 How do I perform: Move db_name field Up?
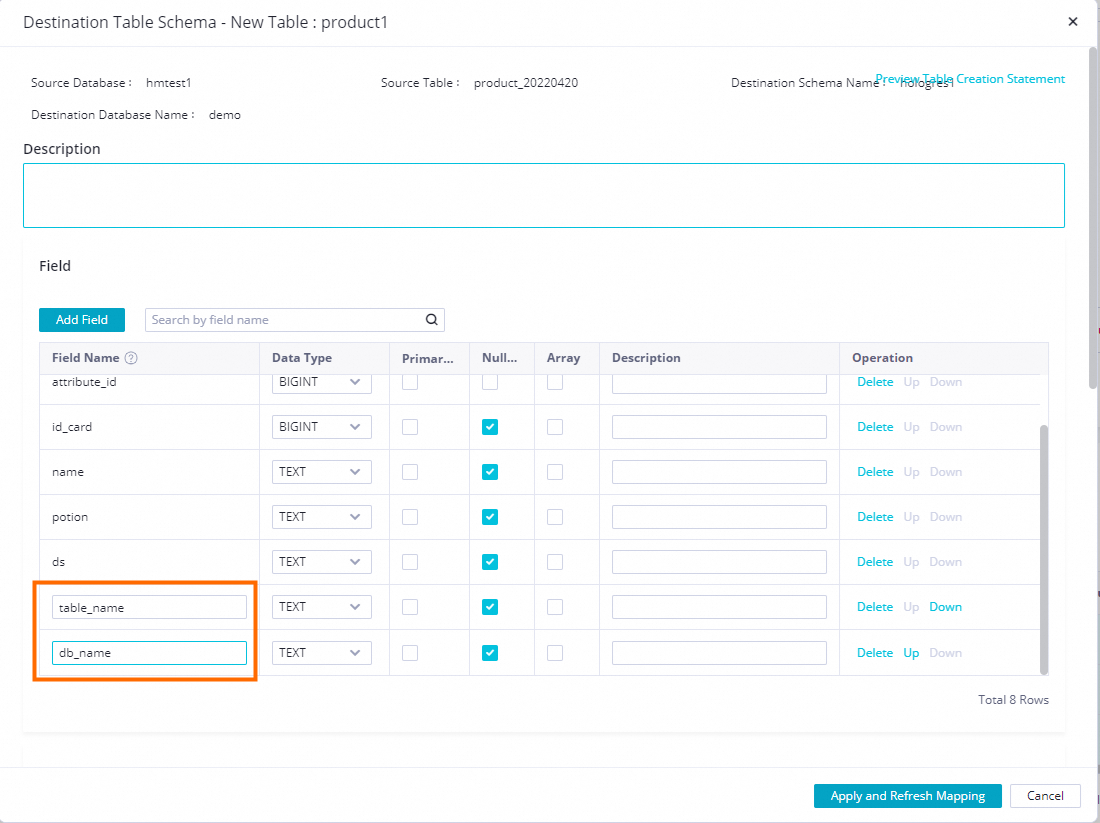pyautogui.click(x=911, y=653)
